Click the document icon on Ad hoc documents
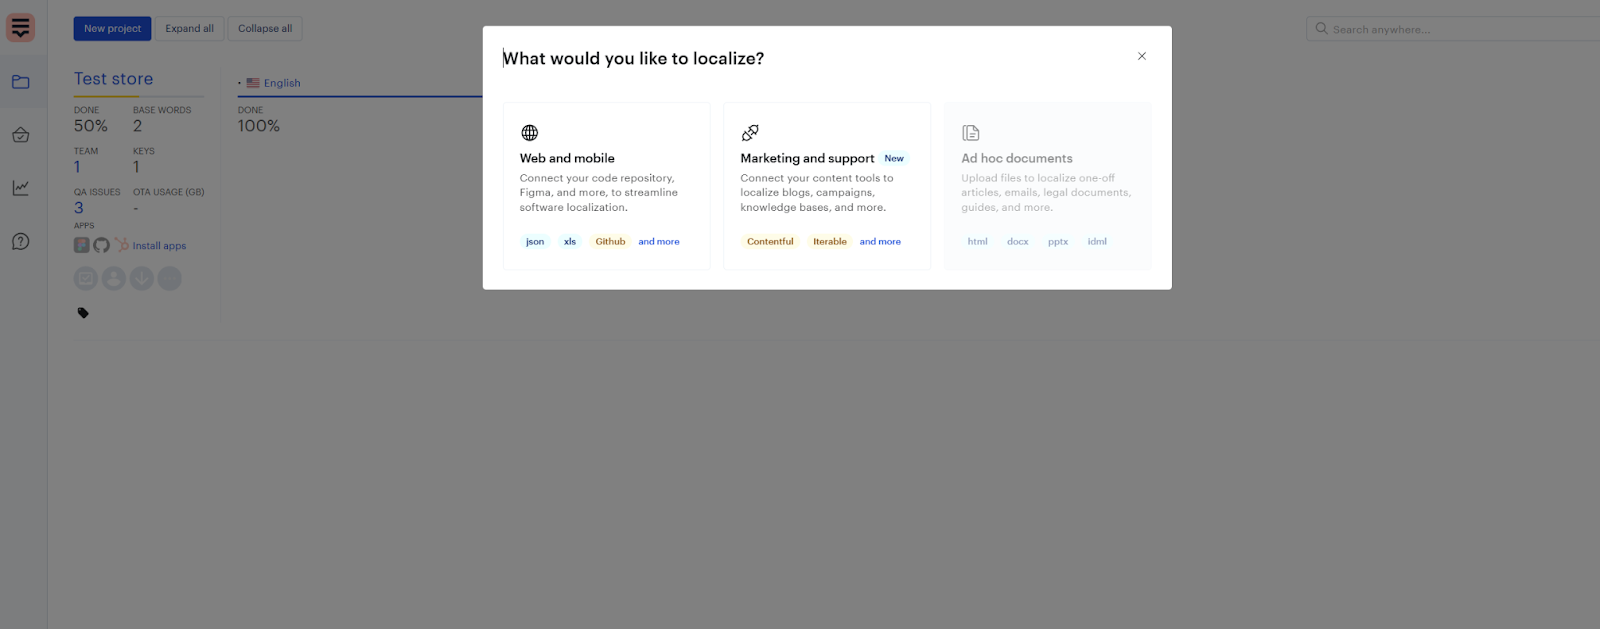The width and height of the screenshot is (1600, 629). tap(971, 133)
